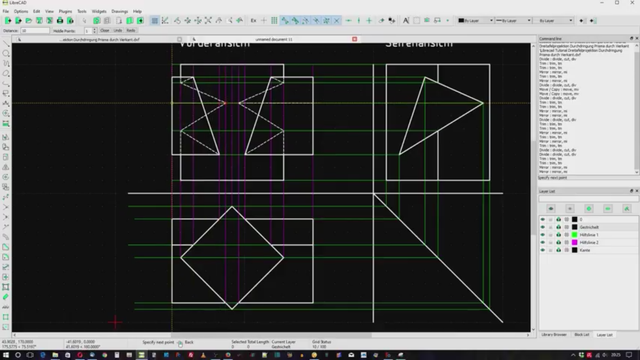This screenshot has width=640, height=360.
Task: Click Show all layers eye button
Action: click(x=551, y=209)
